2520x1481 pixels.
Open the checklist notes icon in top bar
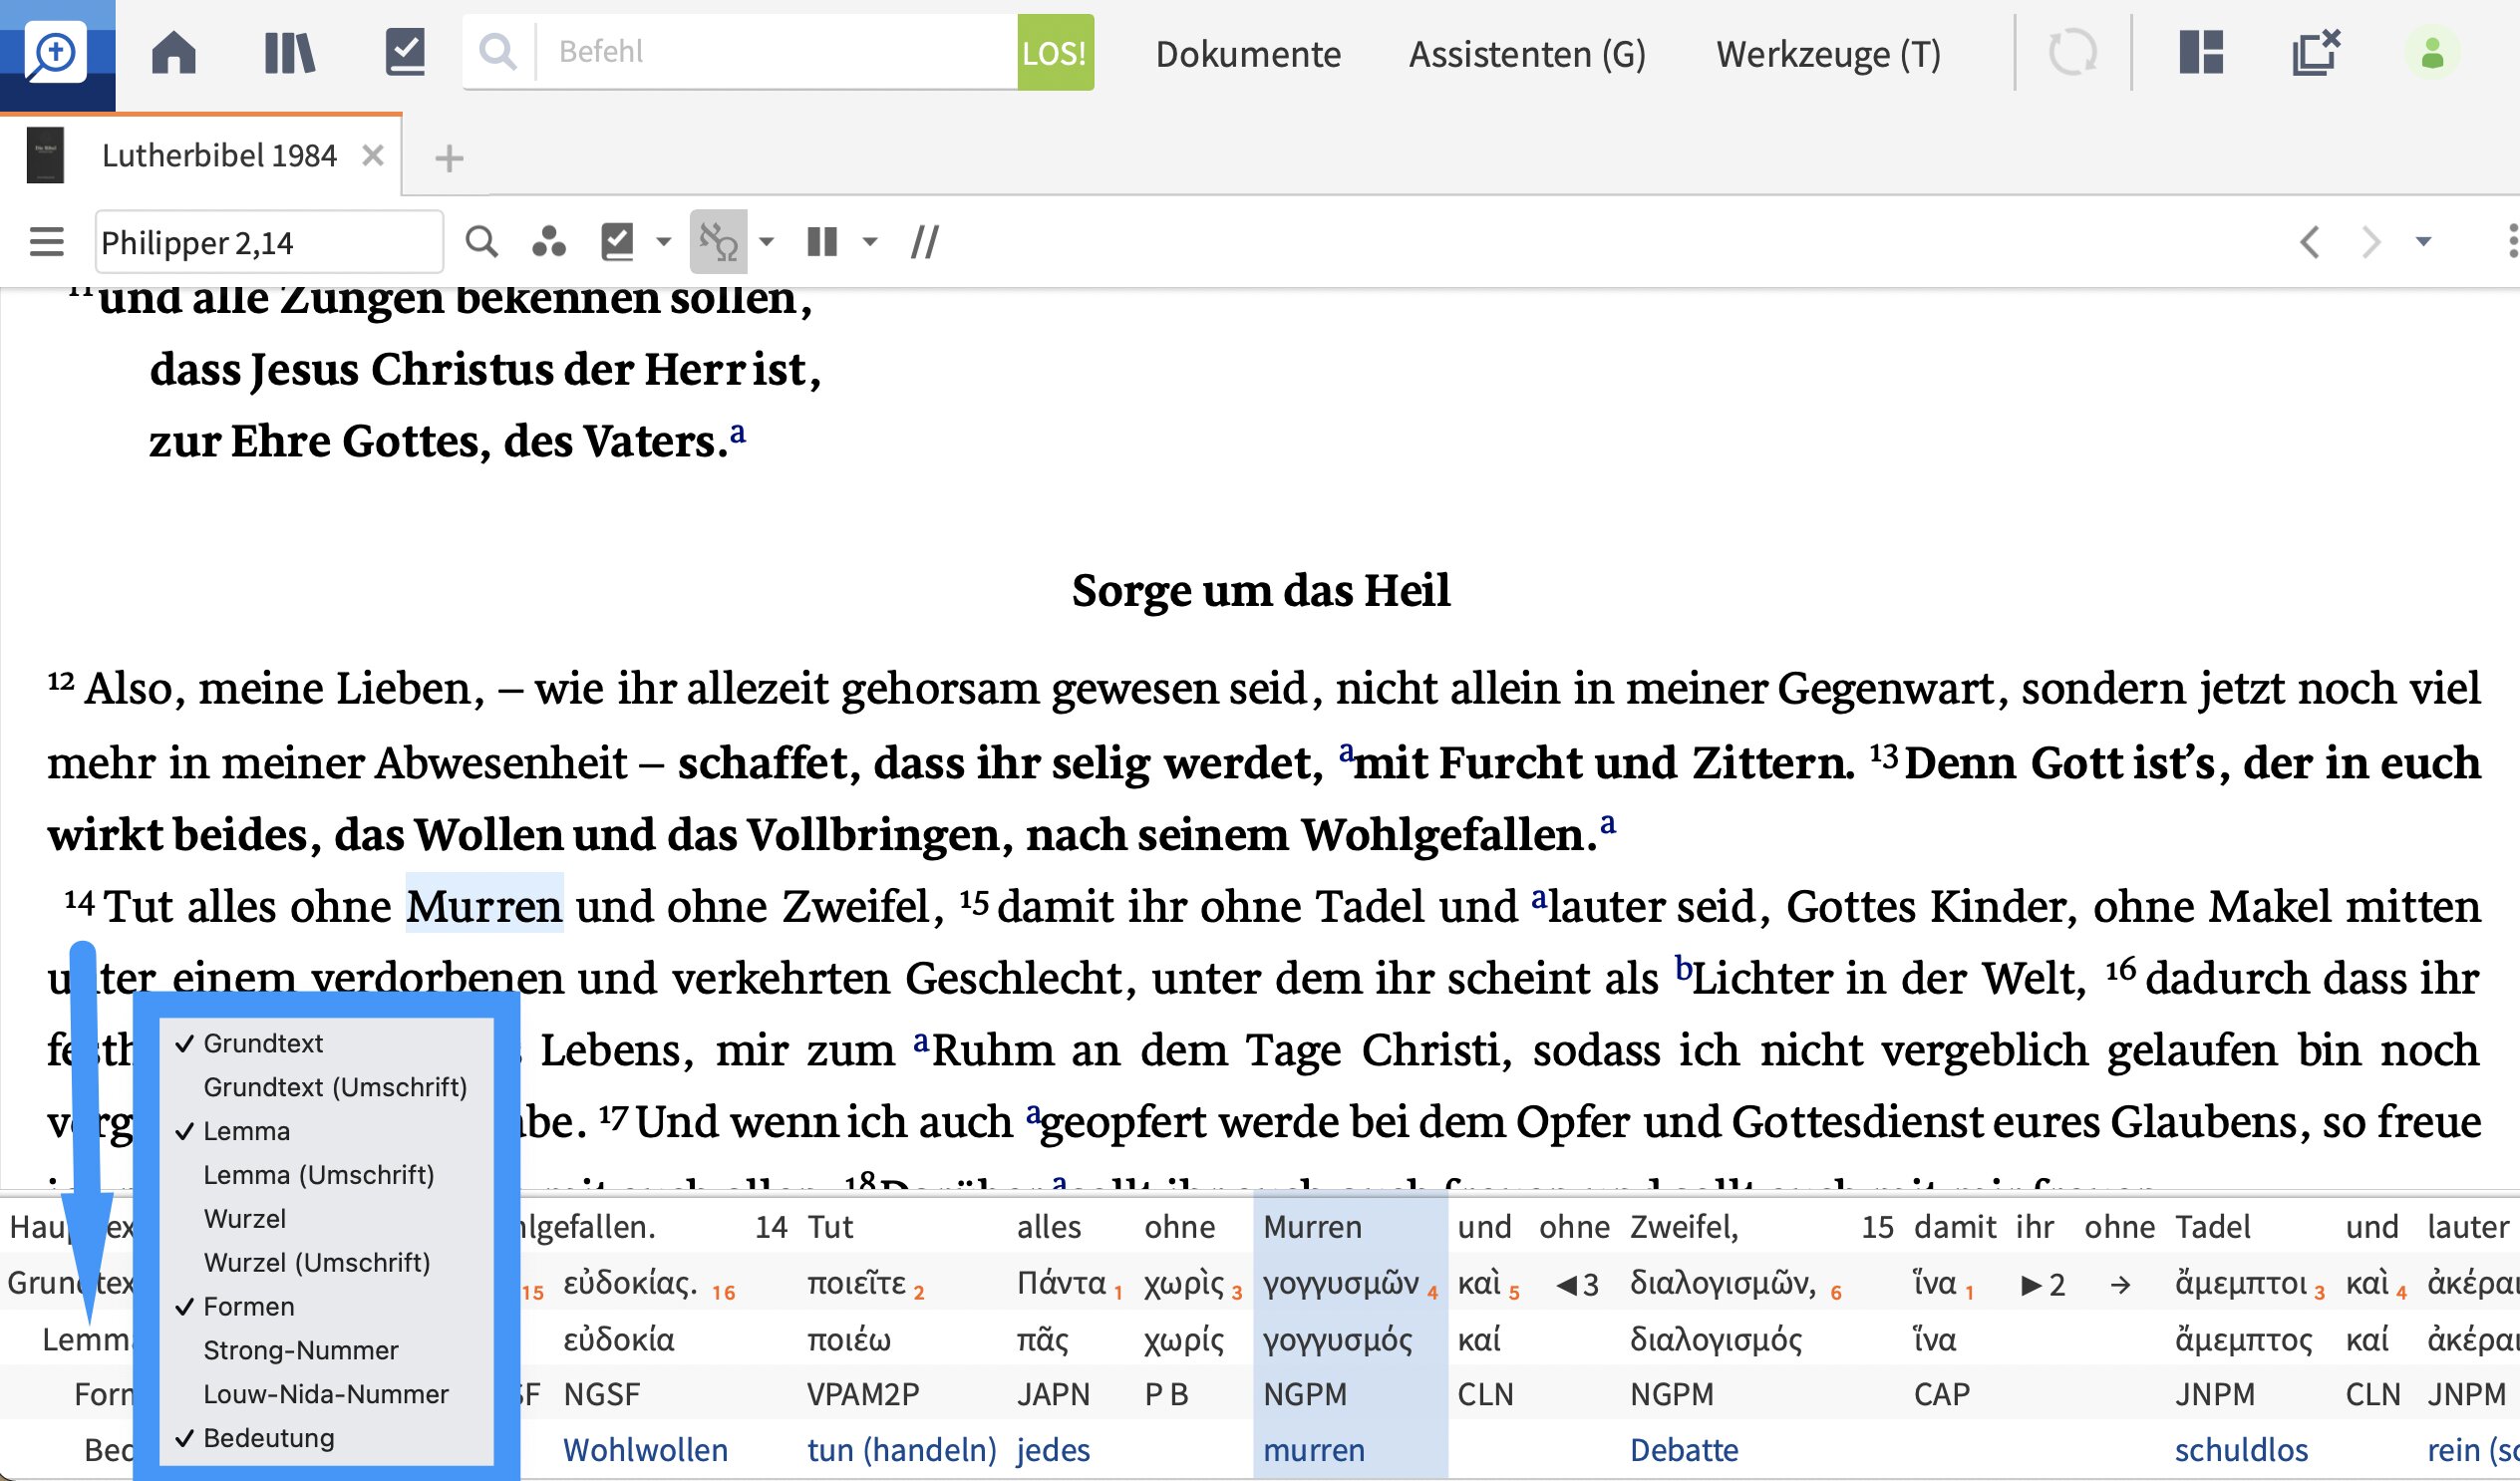pyautogui.click(x=405, y=52)
